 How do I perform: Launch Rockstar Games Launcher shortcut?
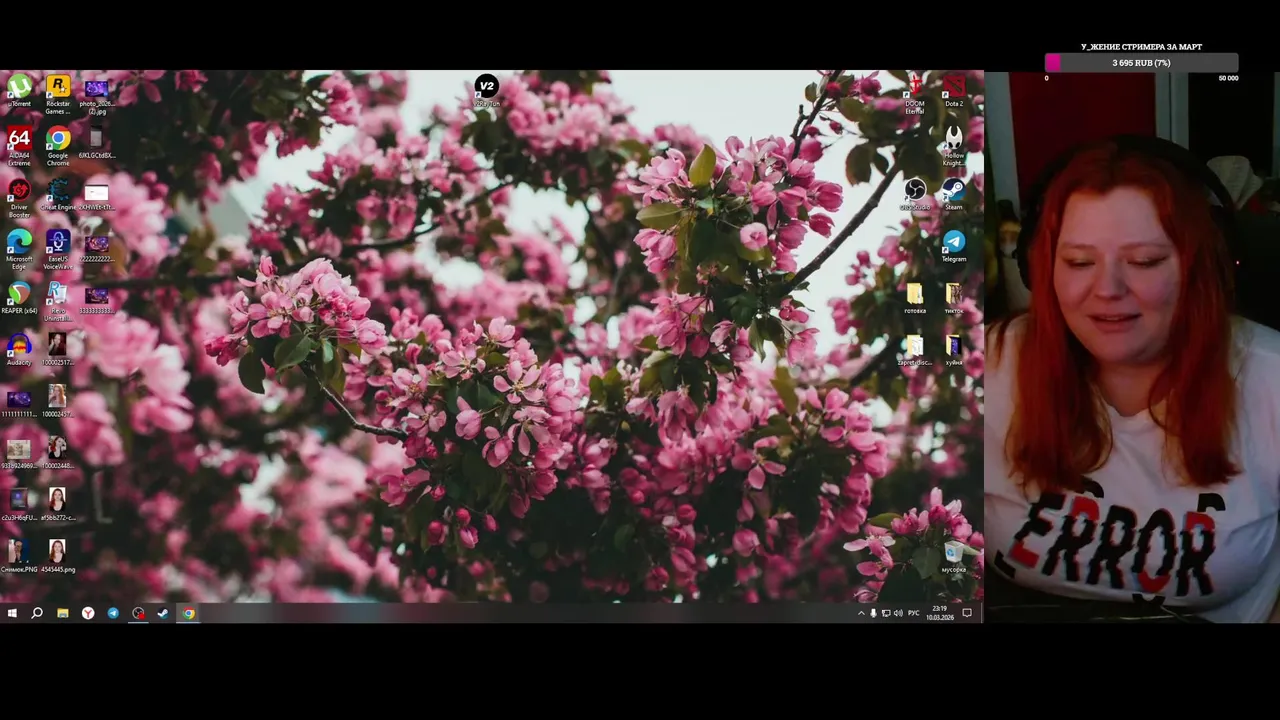tap(58, 94)
